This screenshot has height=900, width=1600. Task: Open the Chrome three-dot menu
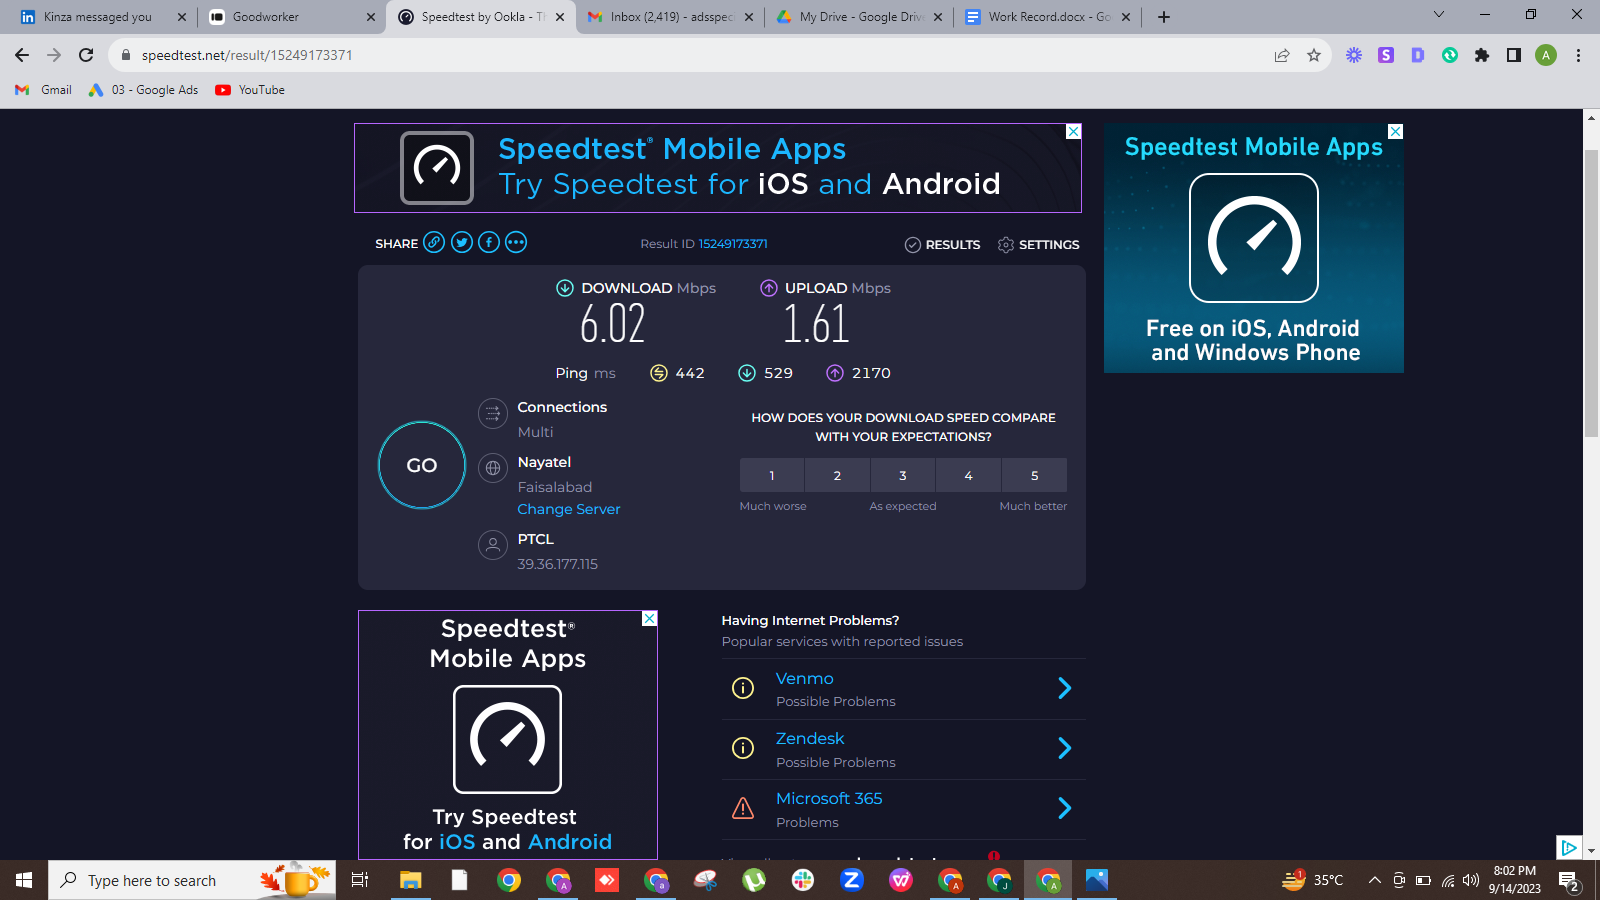[1578, 55]
